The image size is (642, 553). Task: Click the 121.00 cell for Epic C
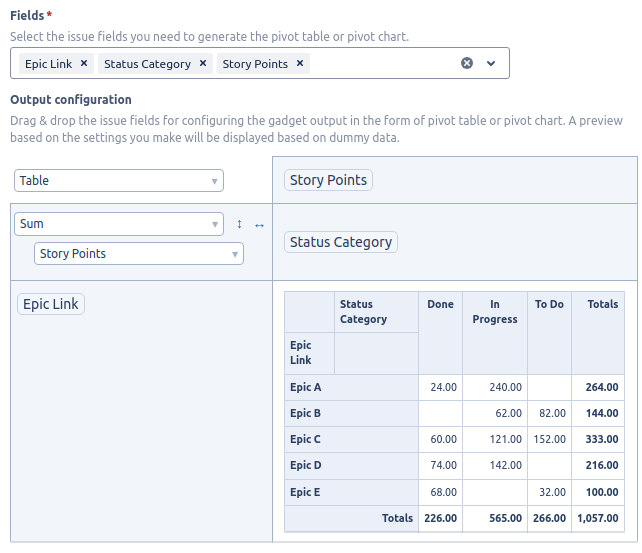pos(495,439)
